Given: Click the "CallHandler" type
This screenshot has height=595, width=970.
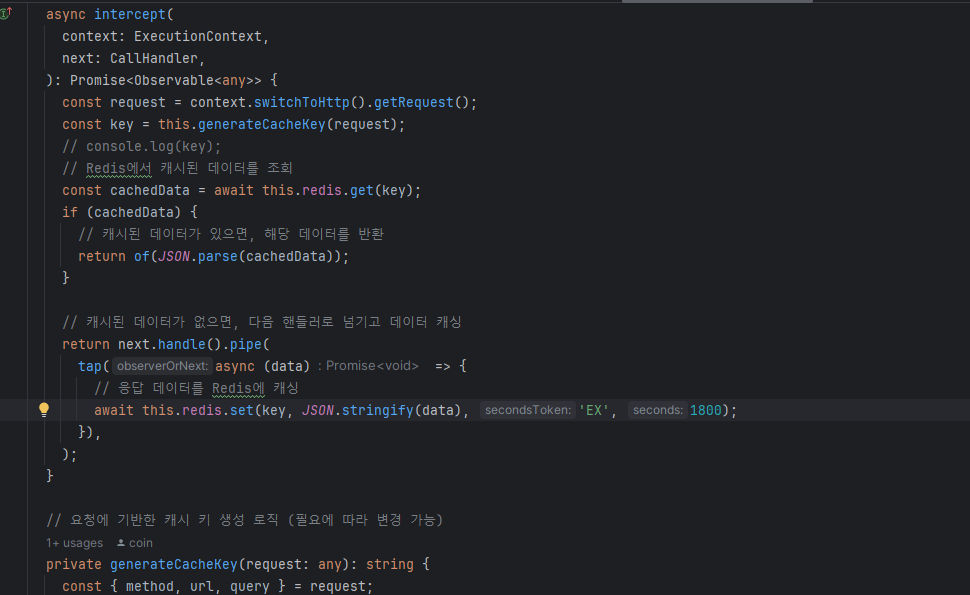Looking at the screenshot, I should click(153, 58).
